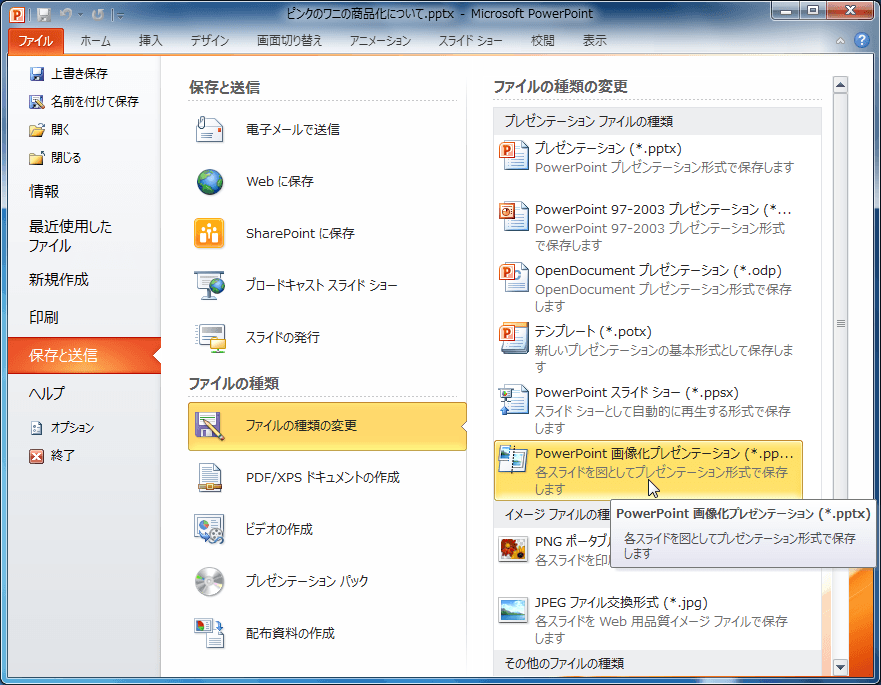881x685 pixels.
Task: Switch to the スライド ショー tab
Action: [470, 40]
